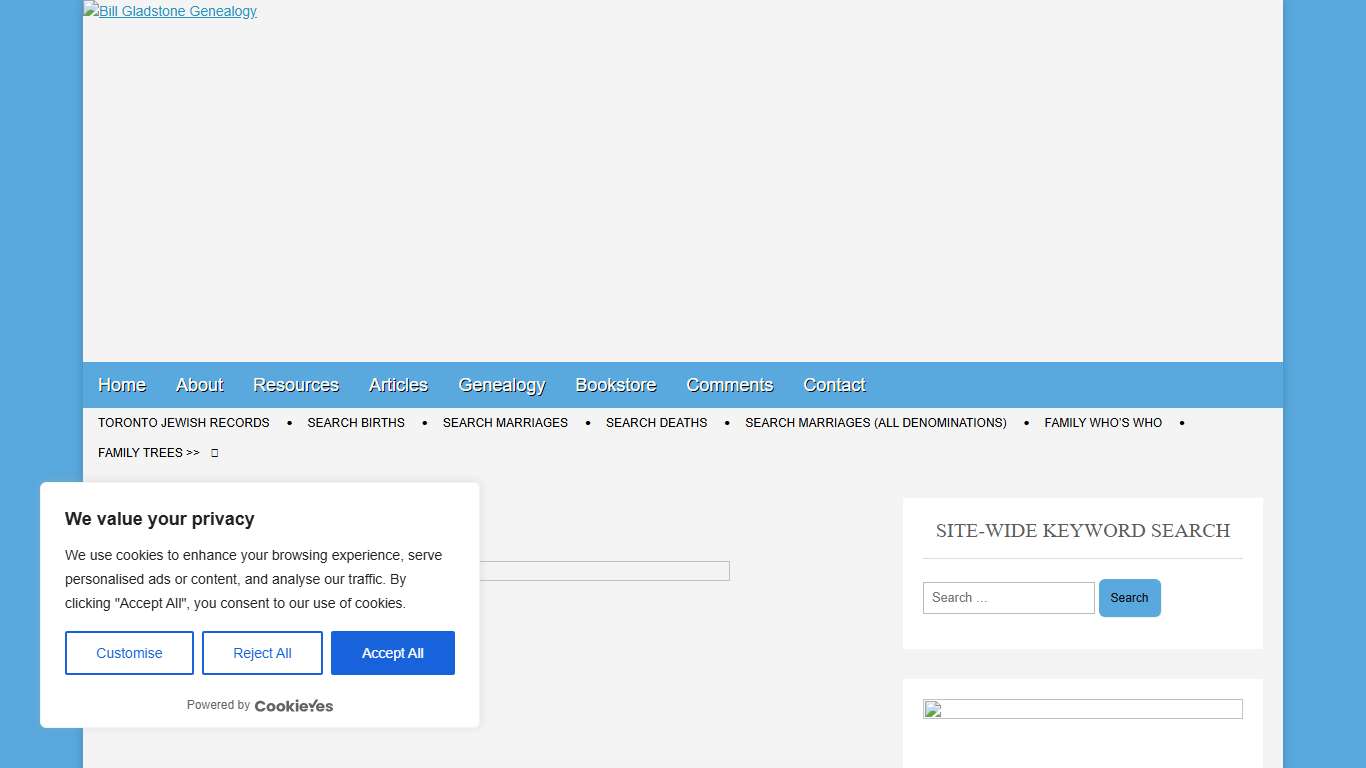The width and height of the screenshot is (1366, 768).
Task: Expand the Genealogy menu
Action: (501, 385)
